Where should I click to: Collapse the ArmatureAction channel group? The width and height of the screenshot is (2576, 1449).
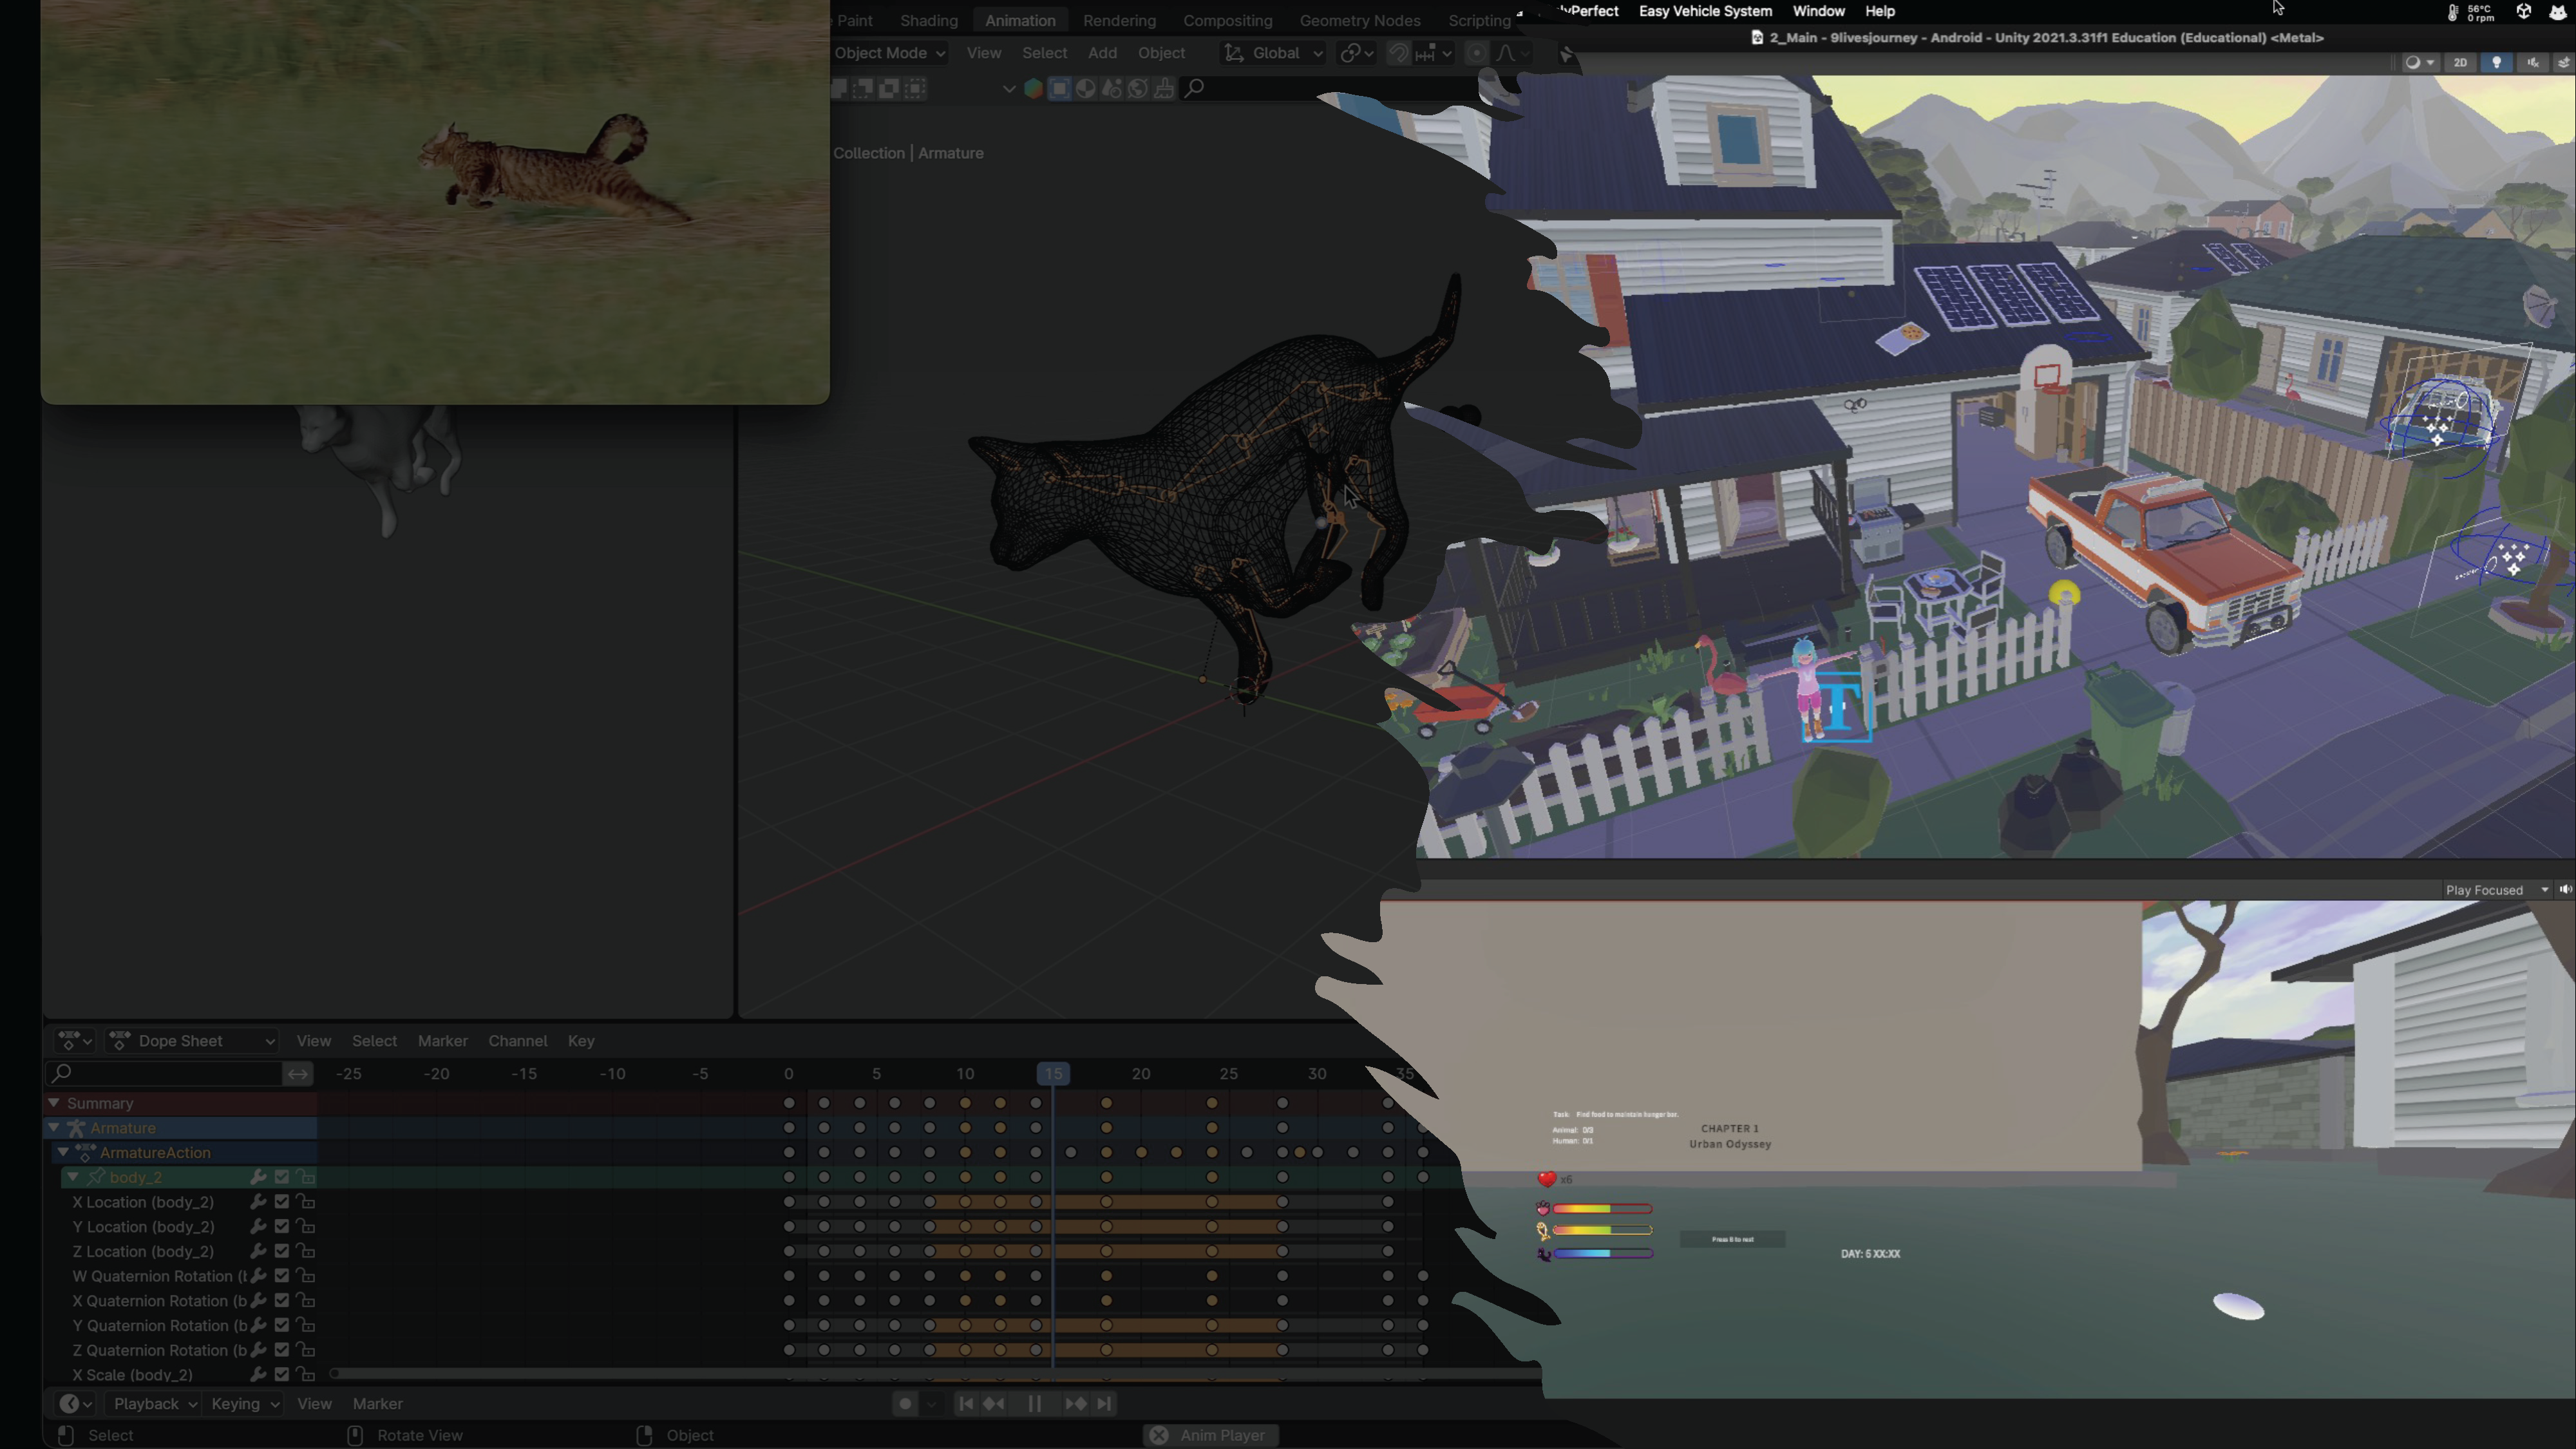63,1153
